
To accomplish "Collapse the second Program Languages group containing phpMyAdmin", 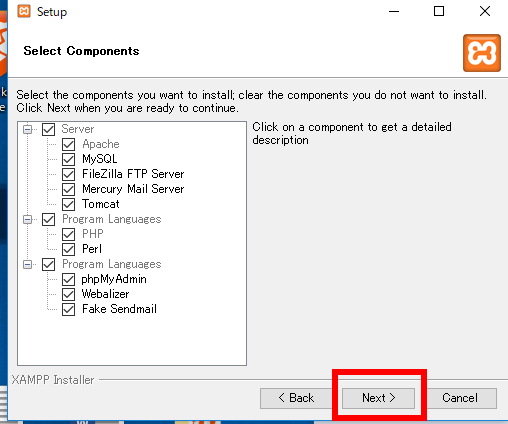I will (28, 264).
